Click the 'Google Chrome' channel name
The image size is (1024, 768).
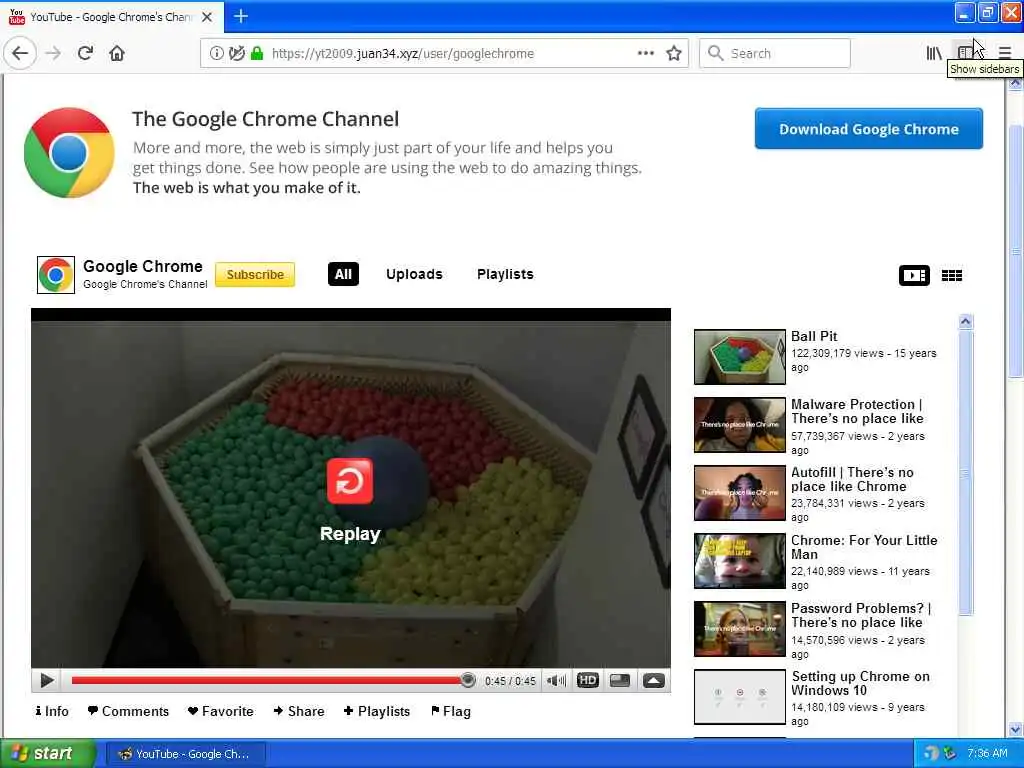pyautogui.click(x=142, y=266)
